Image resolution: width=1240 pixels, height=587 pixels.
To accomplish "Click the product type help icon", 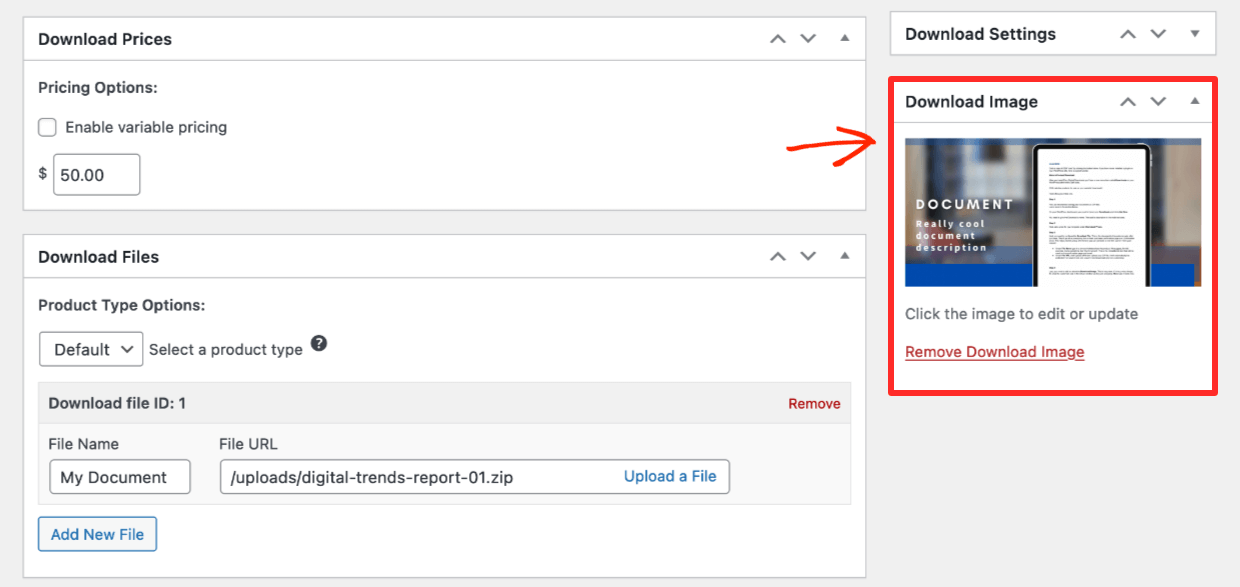I will pyautogui.click(x=319, y=343).
